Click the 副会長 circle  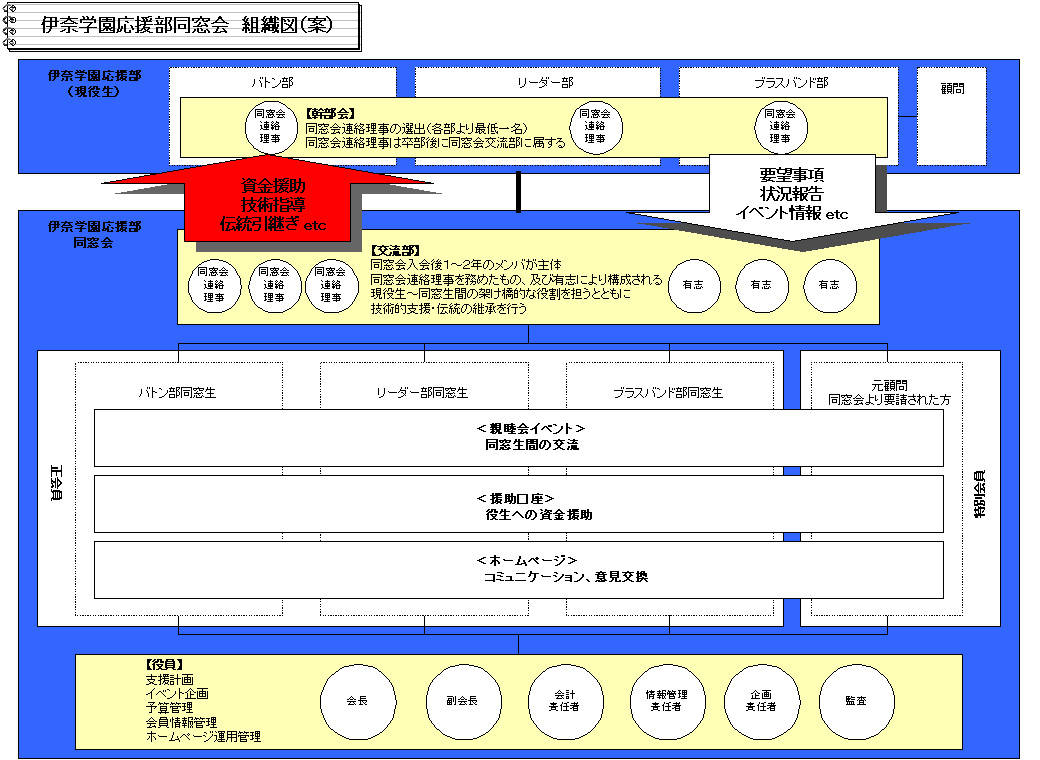(x=463, y=702)
